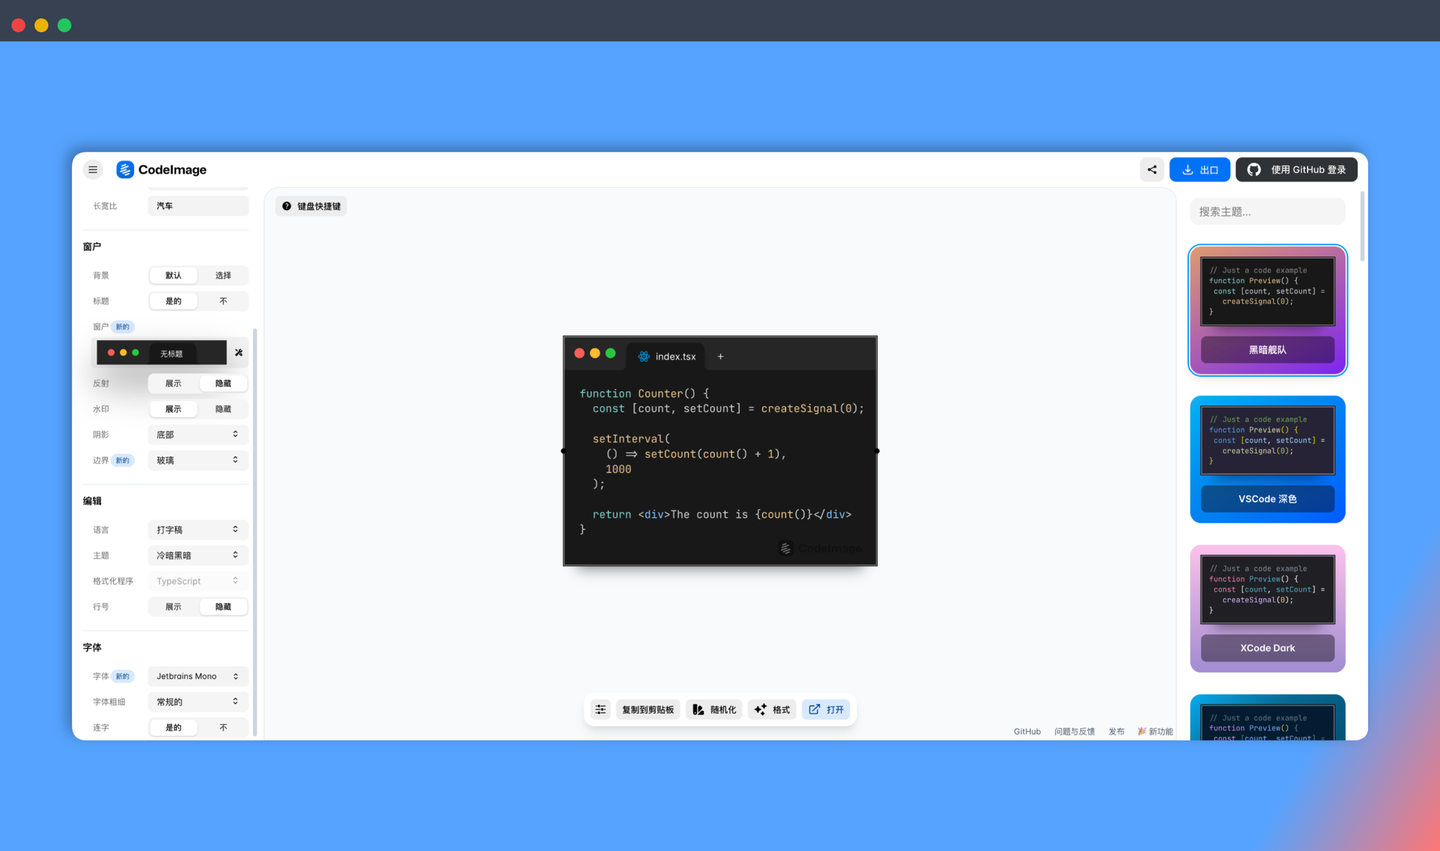Click 复制到剪贴板 copy to clipboard button

pos(647,710)
